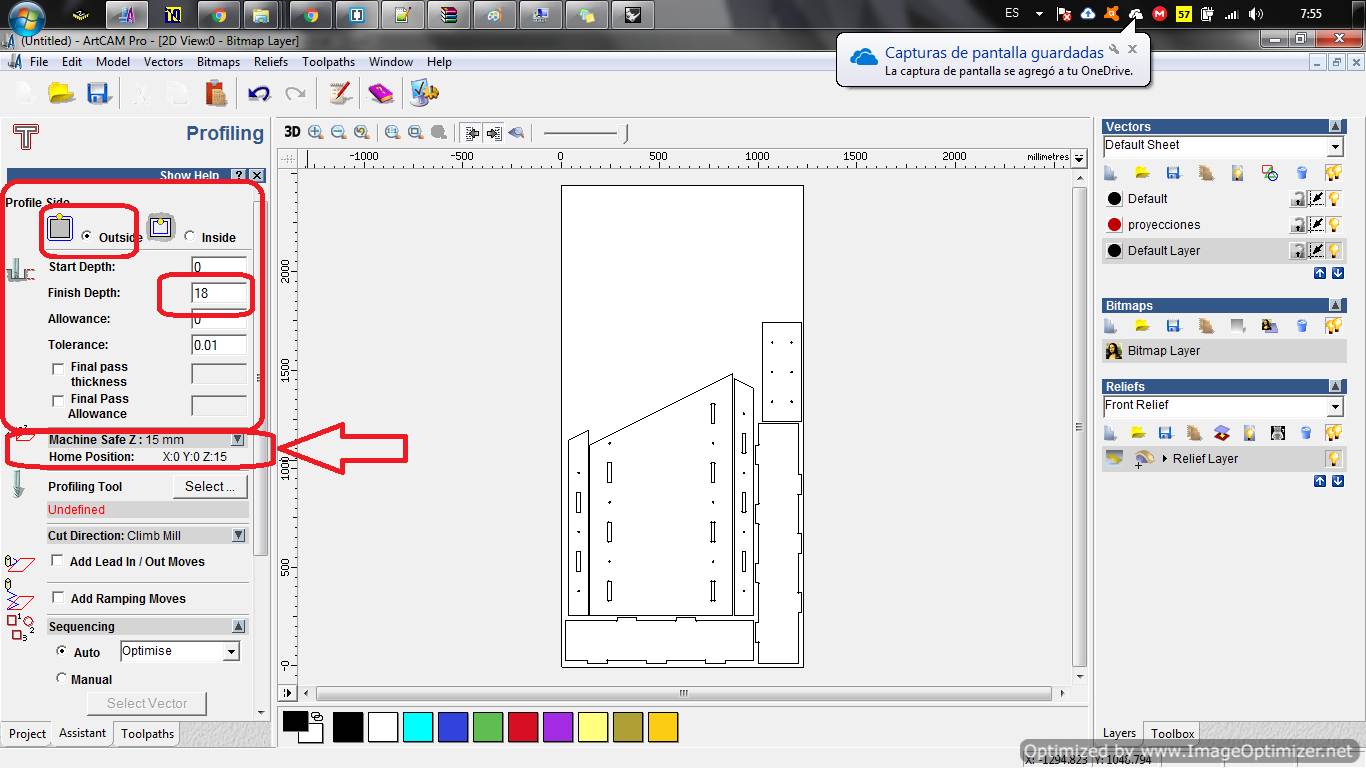
Task: Save the model with the floppy disk icon
Action: pyautogui.click(x=98, y=94)
